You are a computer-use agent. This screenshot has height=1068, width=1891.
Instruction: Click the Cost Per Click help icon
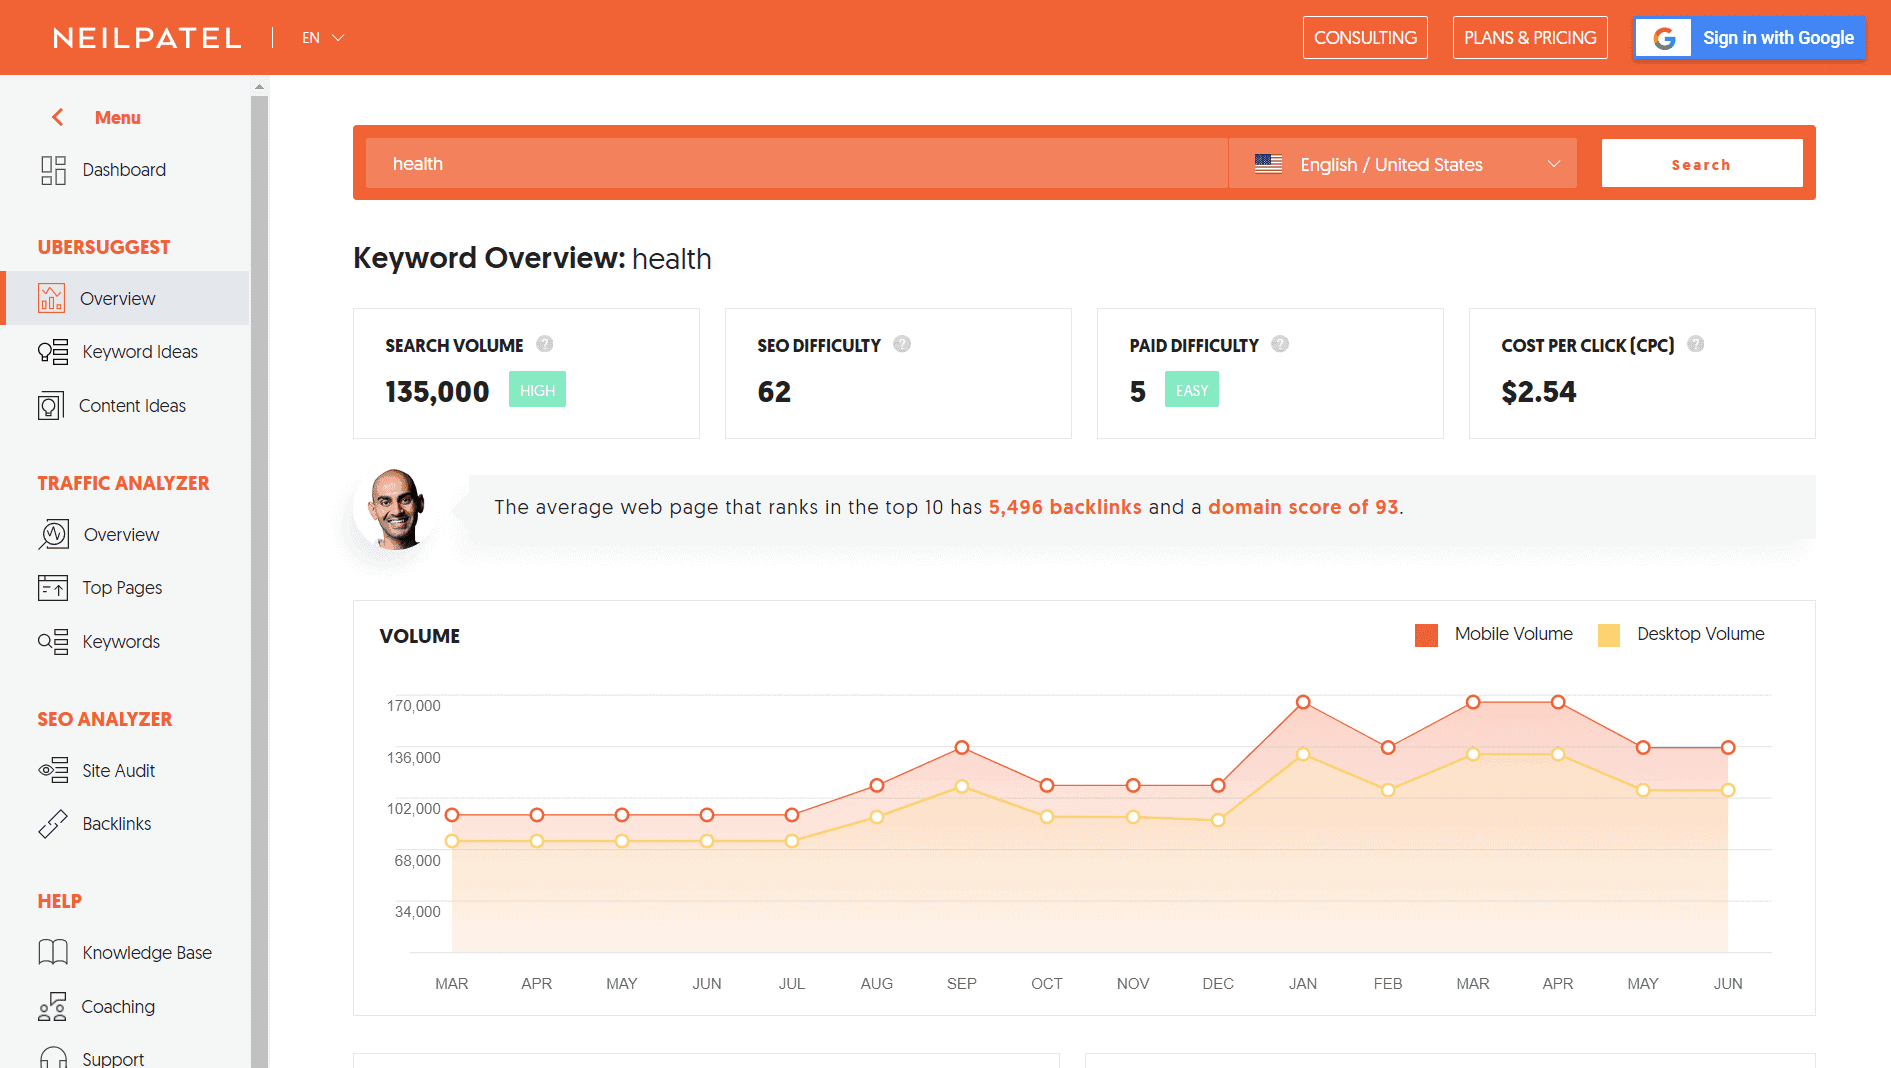point(1696,344)
